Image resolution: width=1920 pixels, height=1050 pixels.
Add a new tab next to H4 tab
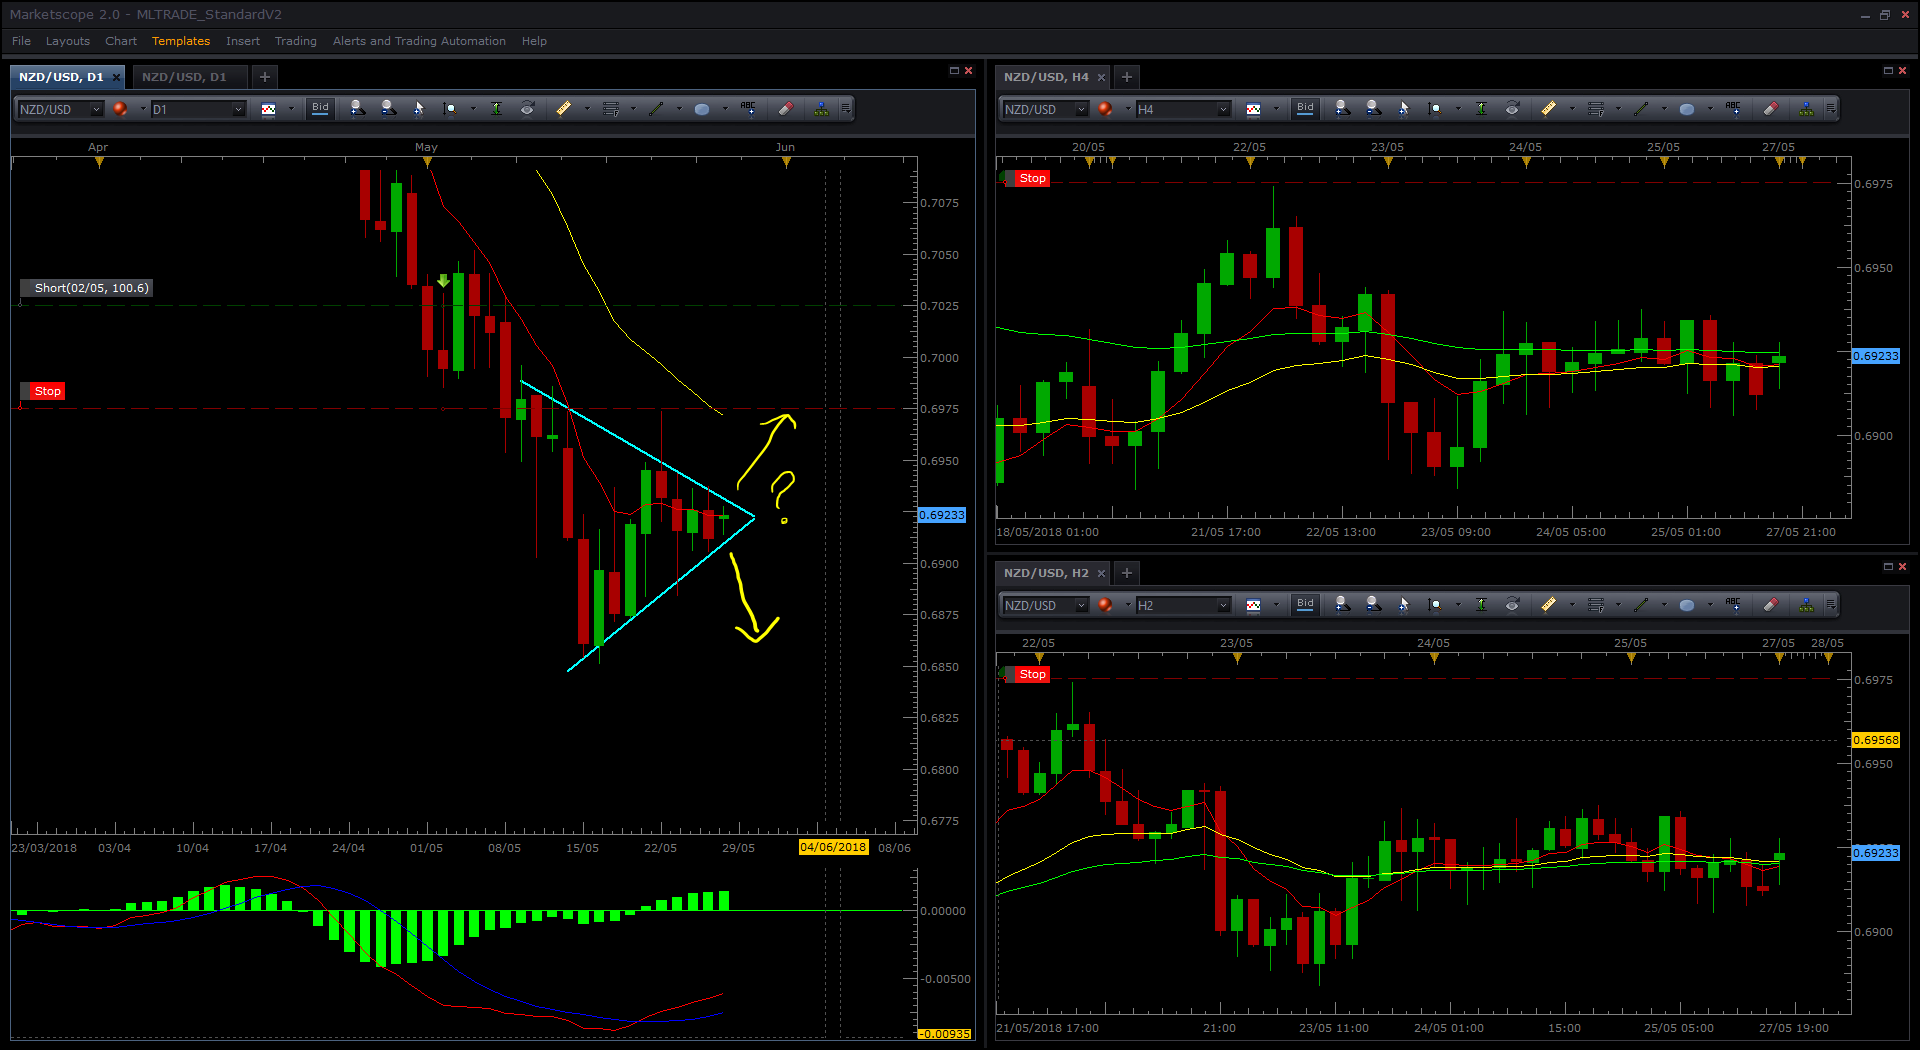click(x=1127, y=77)
